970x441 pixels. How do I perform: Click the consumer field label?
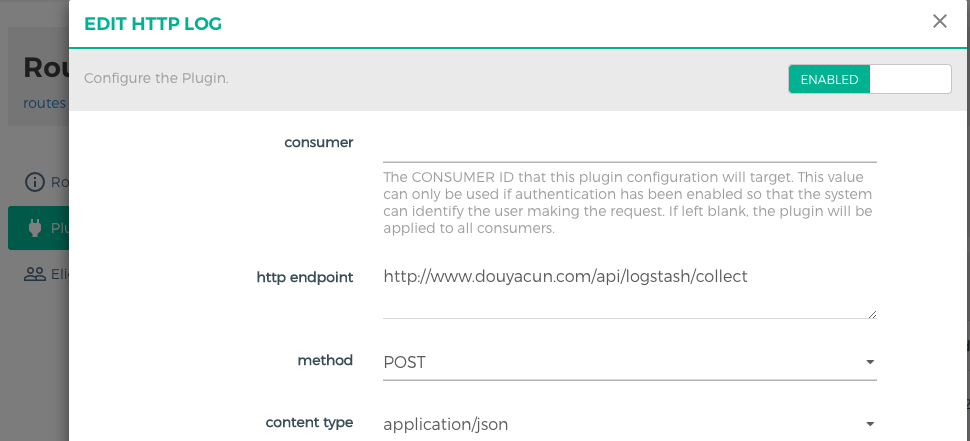319,142
